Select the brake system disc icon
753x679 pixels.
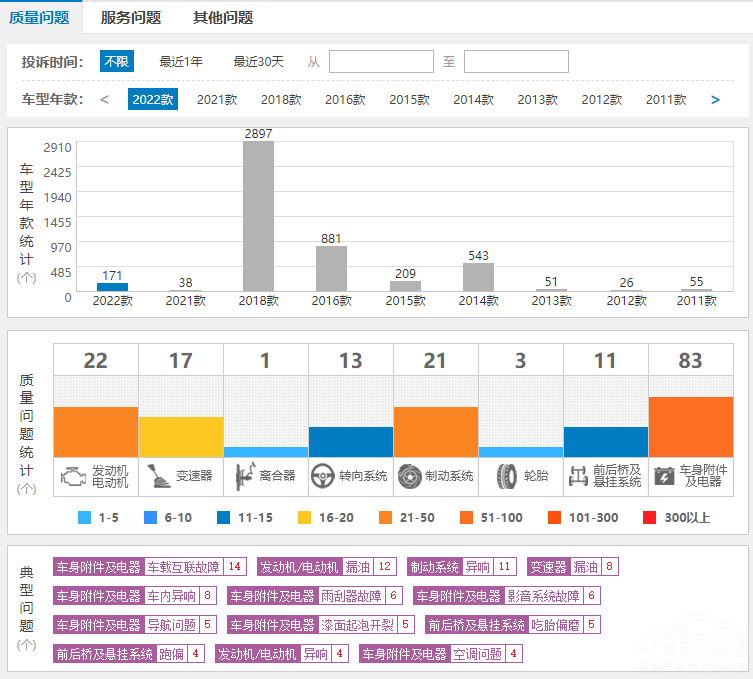click(408, 476)
